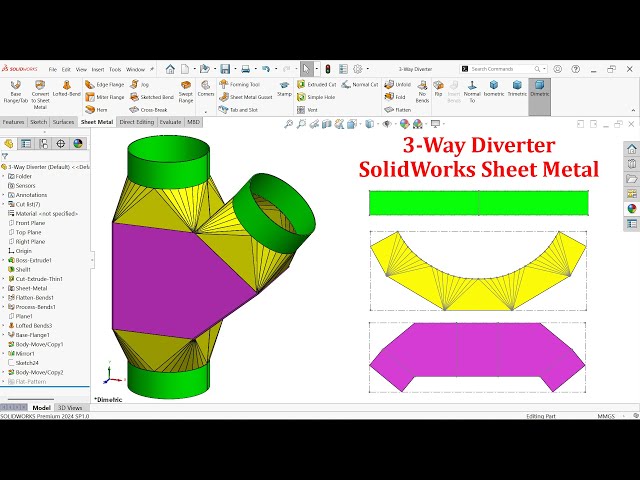Select the Sketched Bend tool
The width and height of the screenshot is (640, 480).
point(152,97)
